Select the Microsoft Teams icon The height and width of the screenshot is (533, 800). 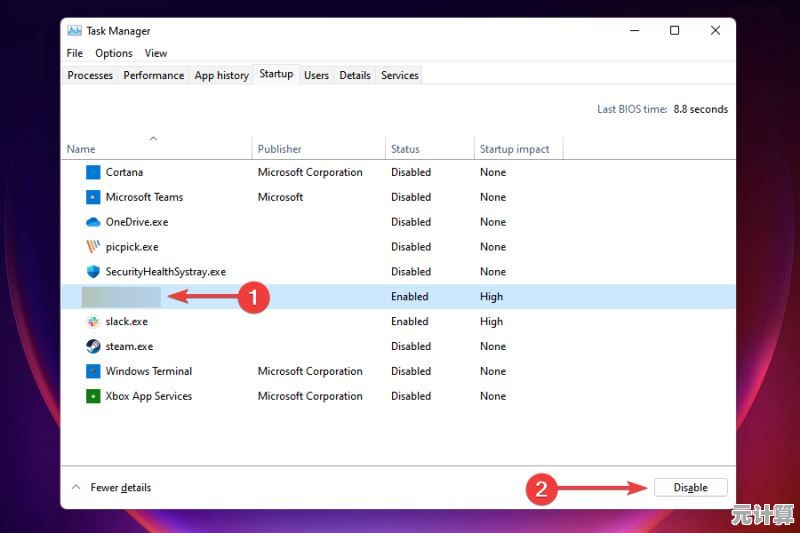pos(93,197)
